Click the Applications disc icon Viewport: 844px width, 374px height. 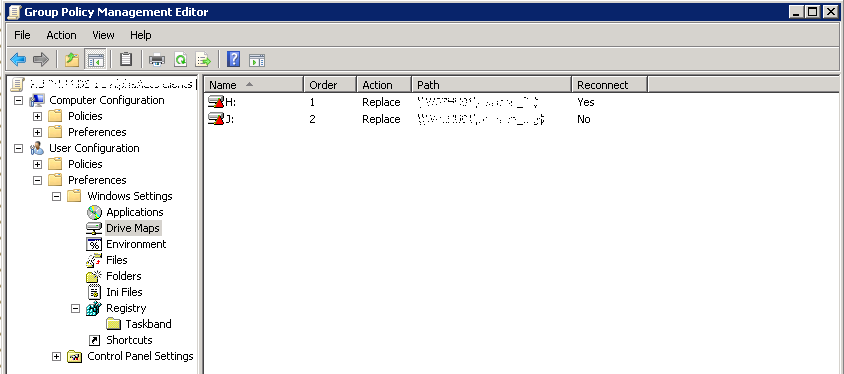click(x=94, y=212)
